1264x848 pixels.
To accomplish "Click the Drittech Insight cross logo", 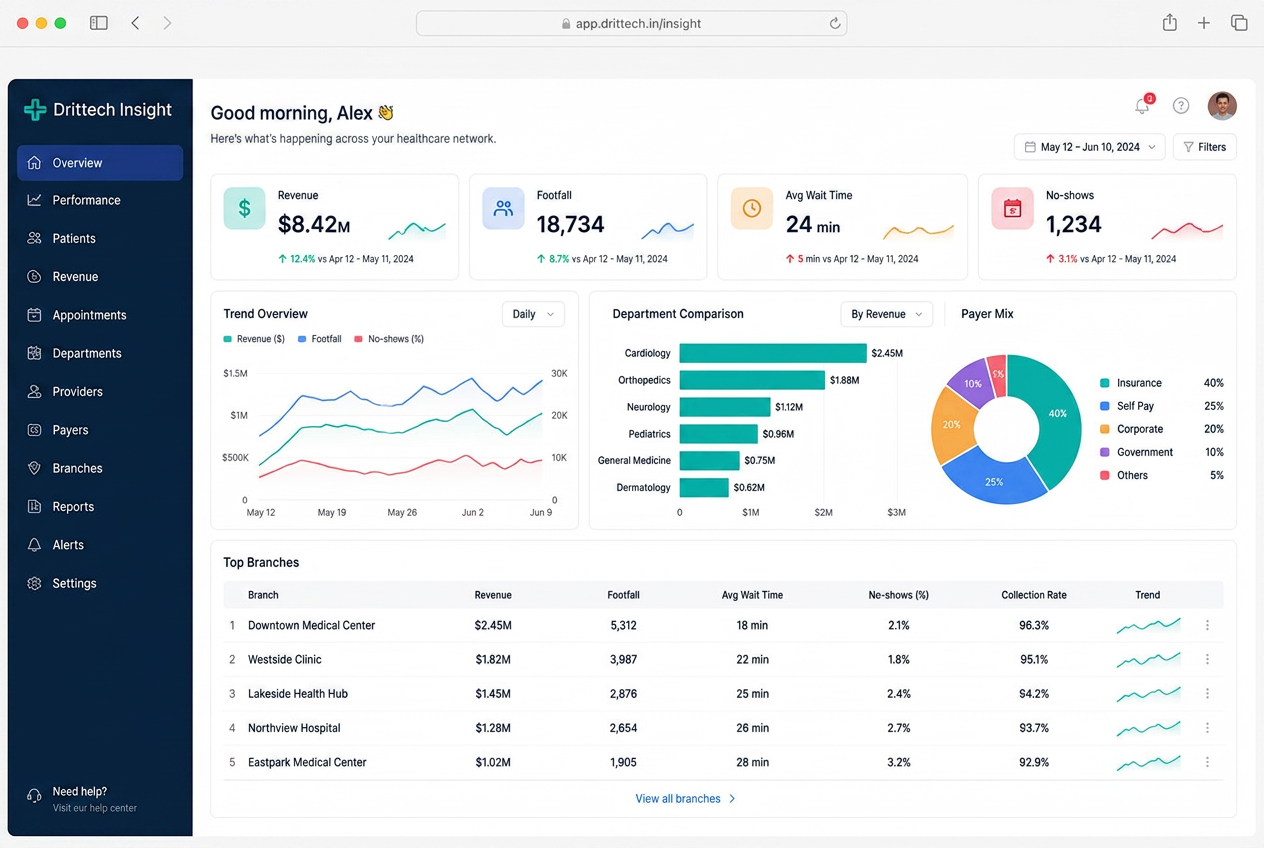I will tap(35, 110).
